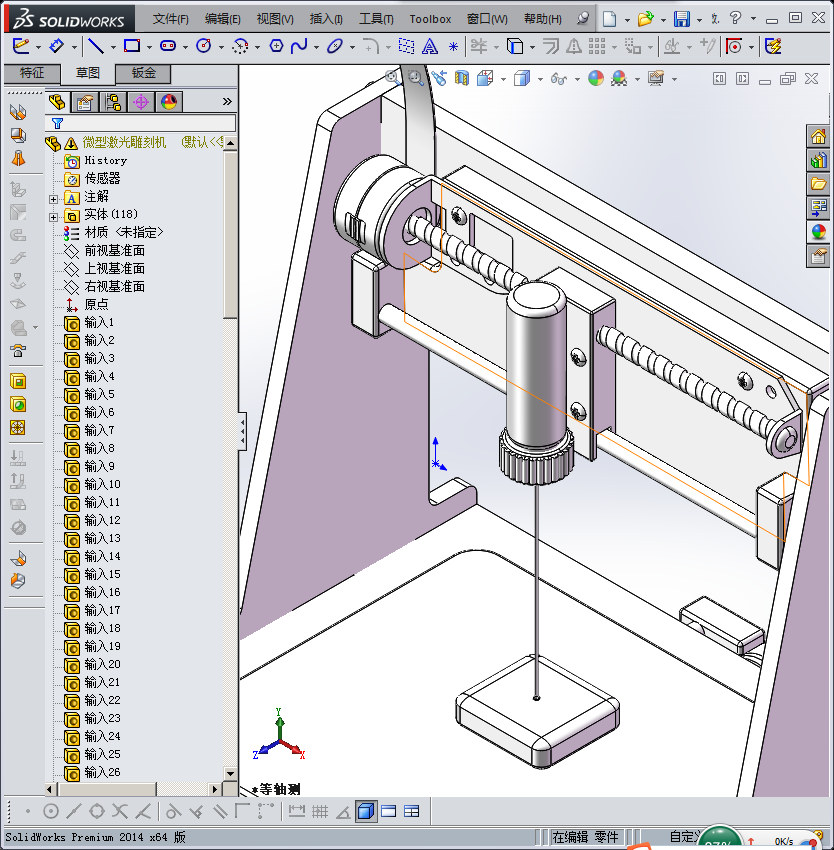Click the Zoom to Fit icon
834x850 pixels.
point(393,79)
